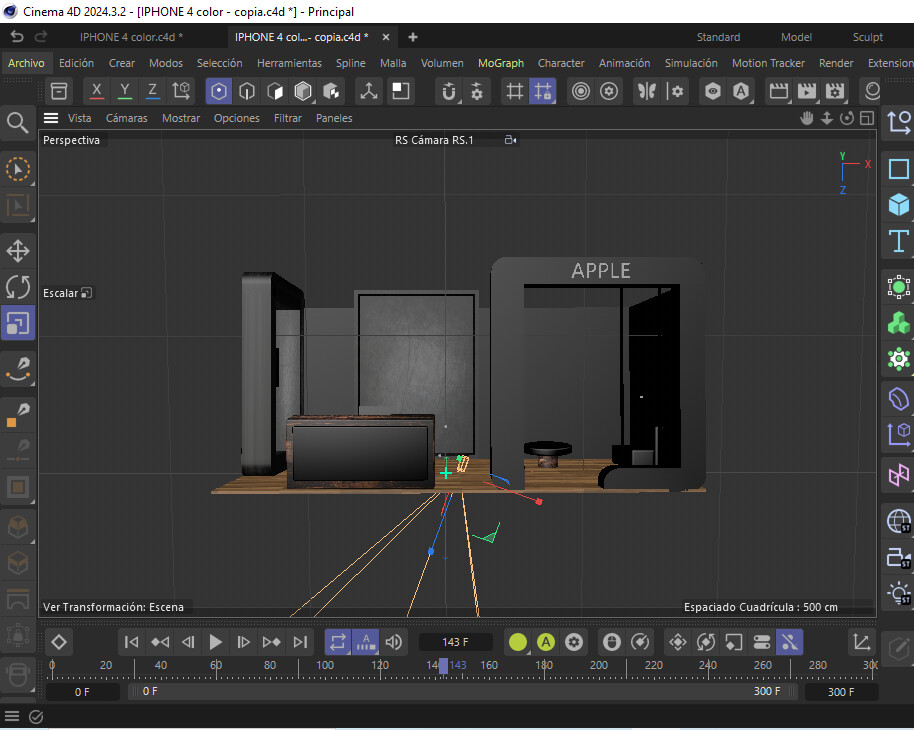The height and width of the screenshot is (730, 914).
Task: Enable automatic keyframing
Action: tap(546, 642)
